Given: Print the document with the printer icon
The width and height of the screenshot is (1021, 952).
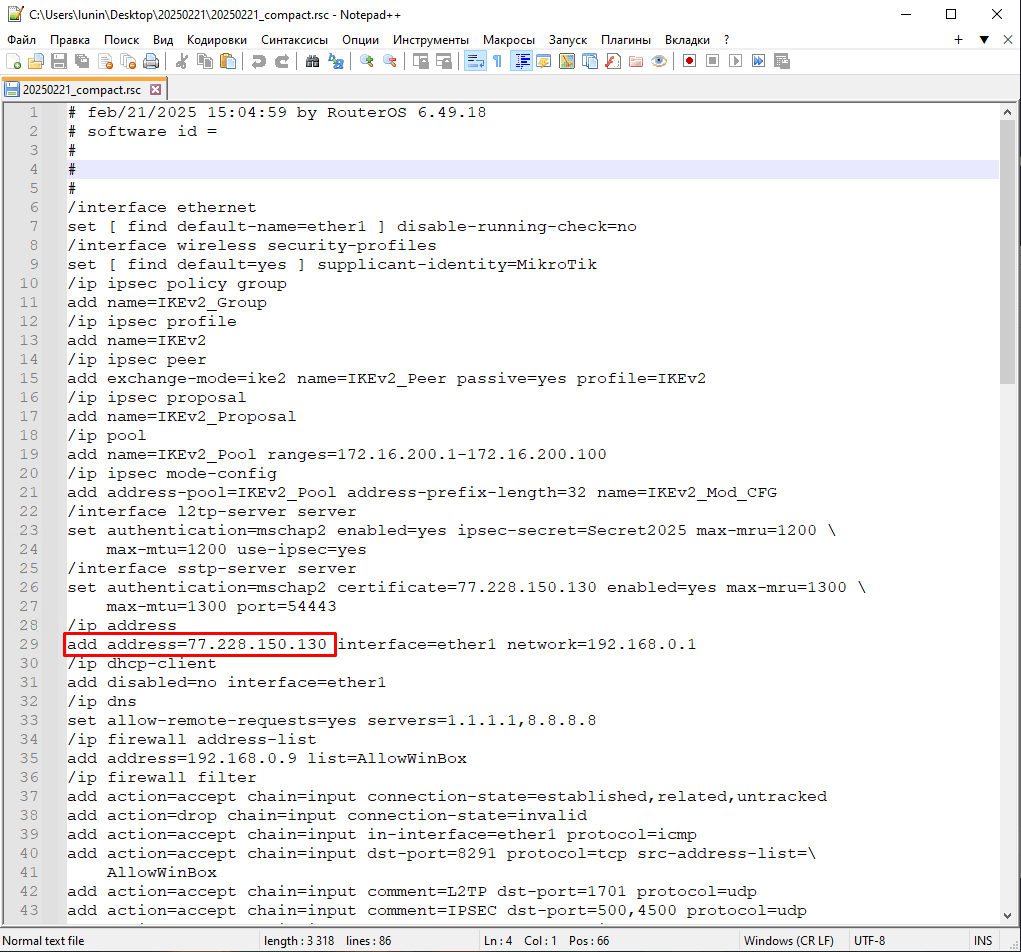Looking at the screenshot, I should pos(151,61).
